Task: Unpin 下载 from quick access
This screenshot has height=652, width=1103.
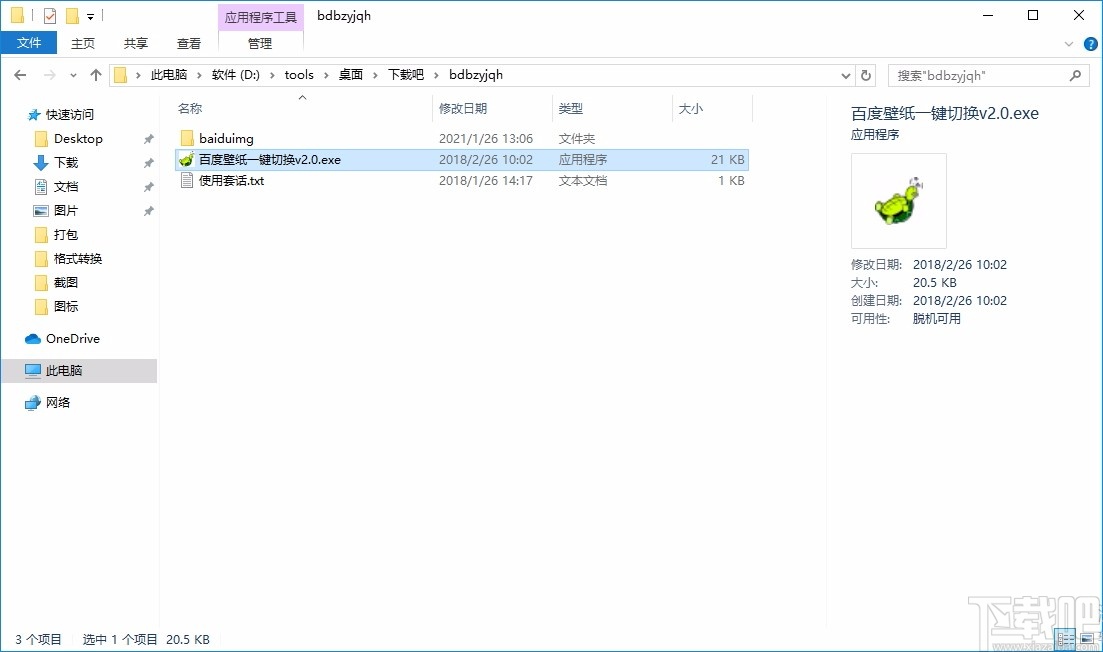Action: tap(147, 162)
